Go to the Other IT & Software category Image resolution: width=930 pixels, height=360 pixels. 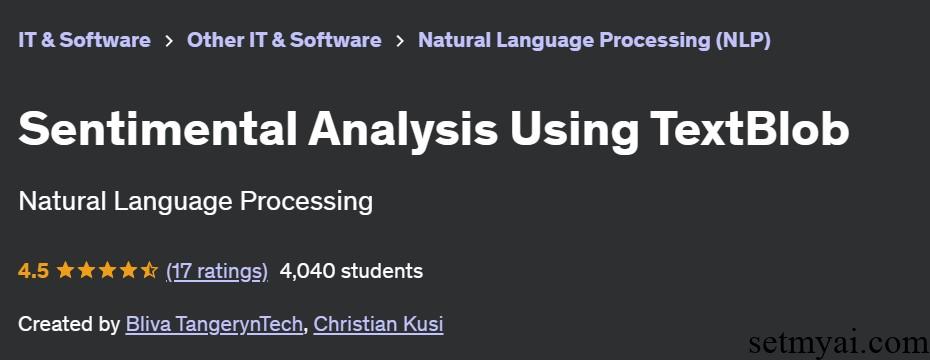tap(284, 40)
